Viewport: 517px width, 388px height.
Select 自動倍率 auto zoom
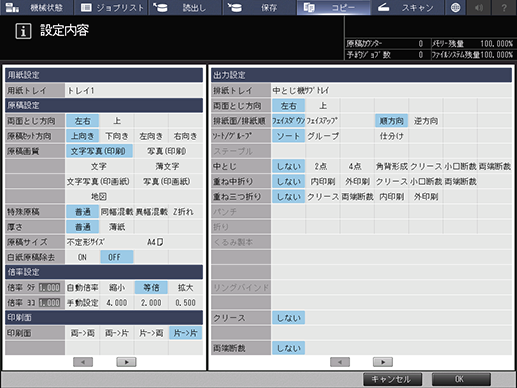pyautogui.click(x=82, y=287)
